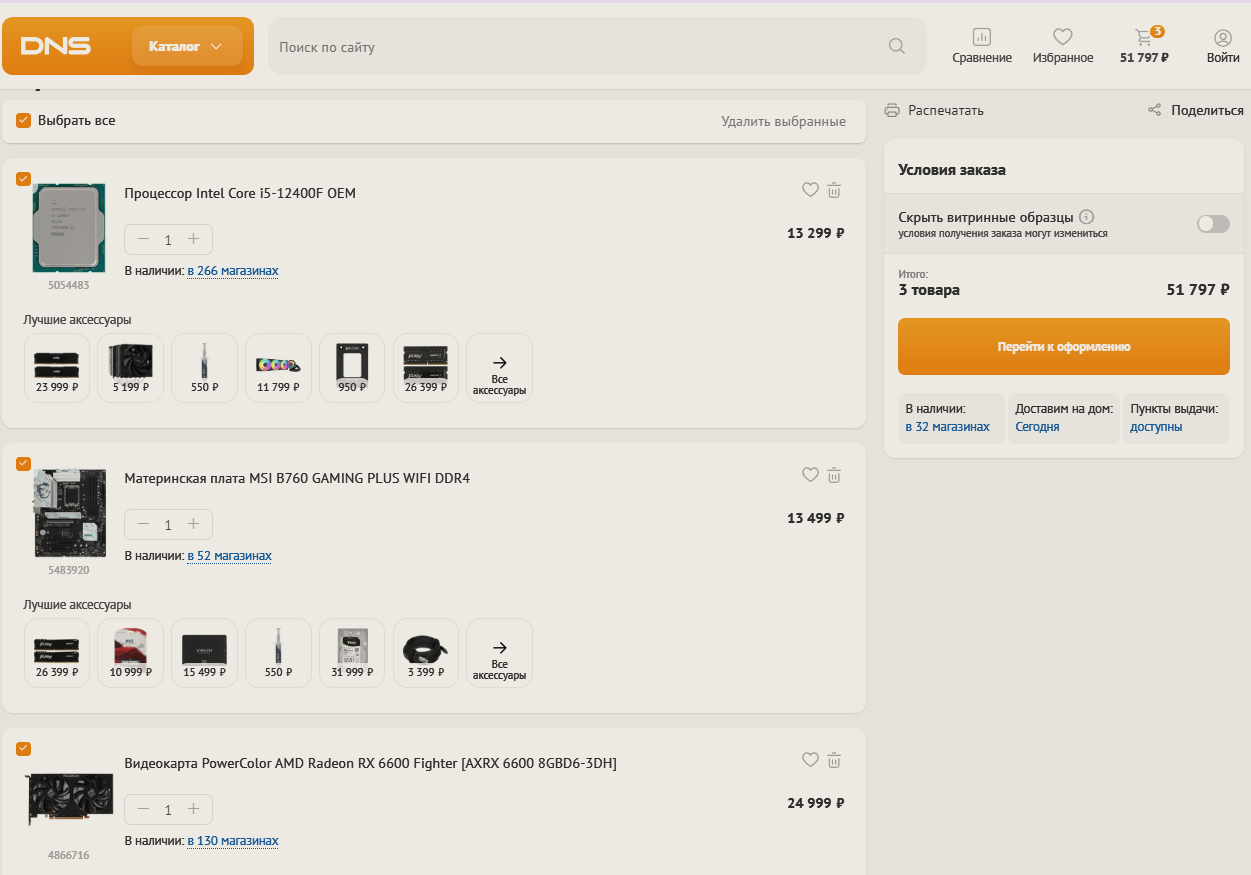
Task: Toggle Скрыть витринные образцы switch
Action: (x=1213, y=224)
